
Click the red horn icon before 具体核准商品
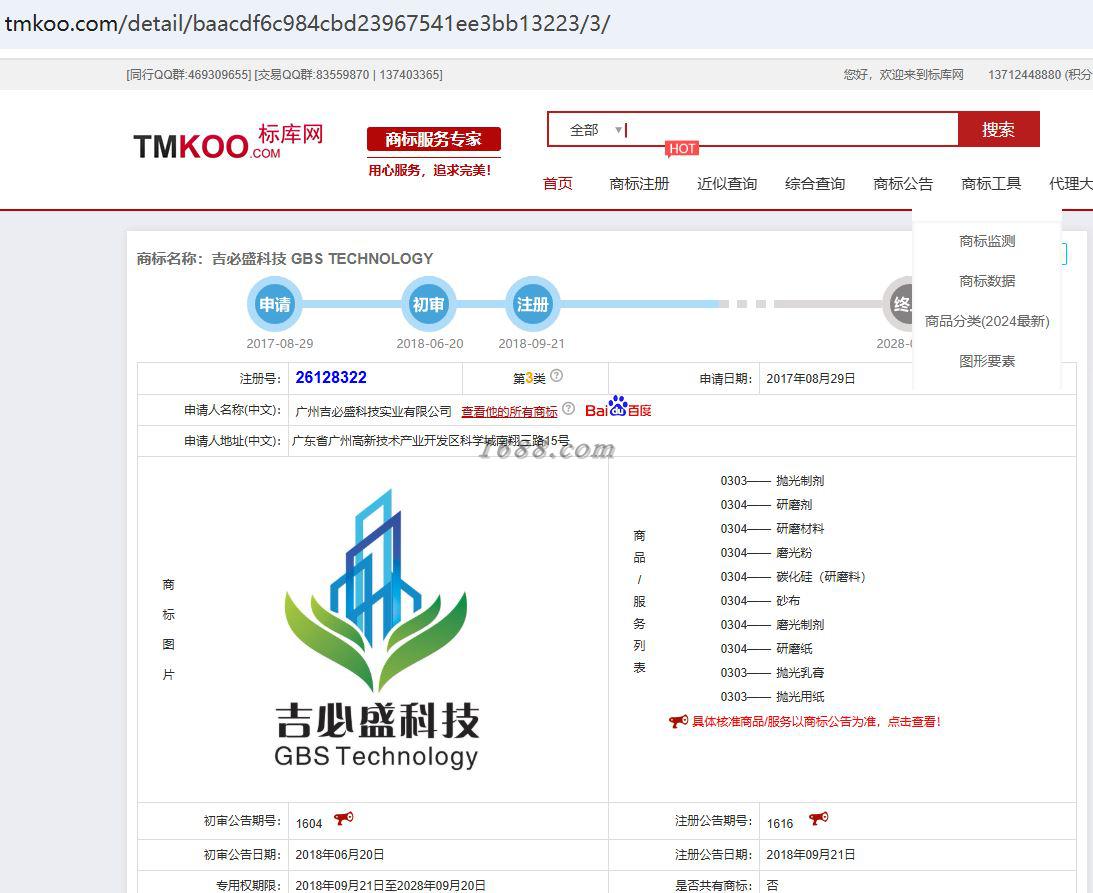pos(678,722)
